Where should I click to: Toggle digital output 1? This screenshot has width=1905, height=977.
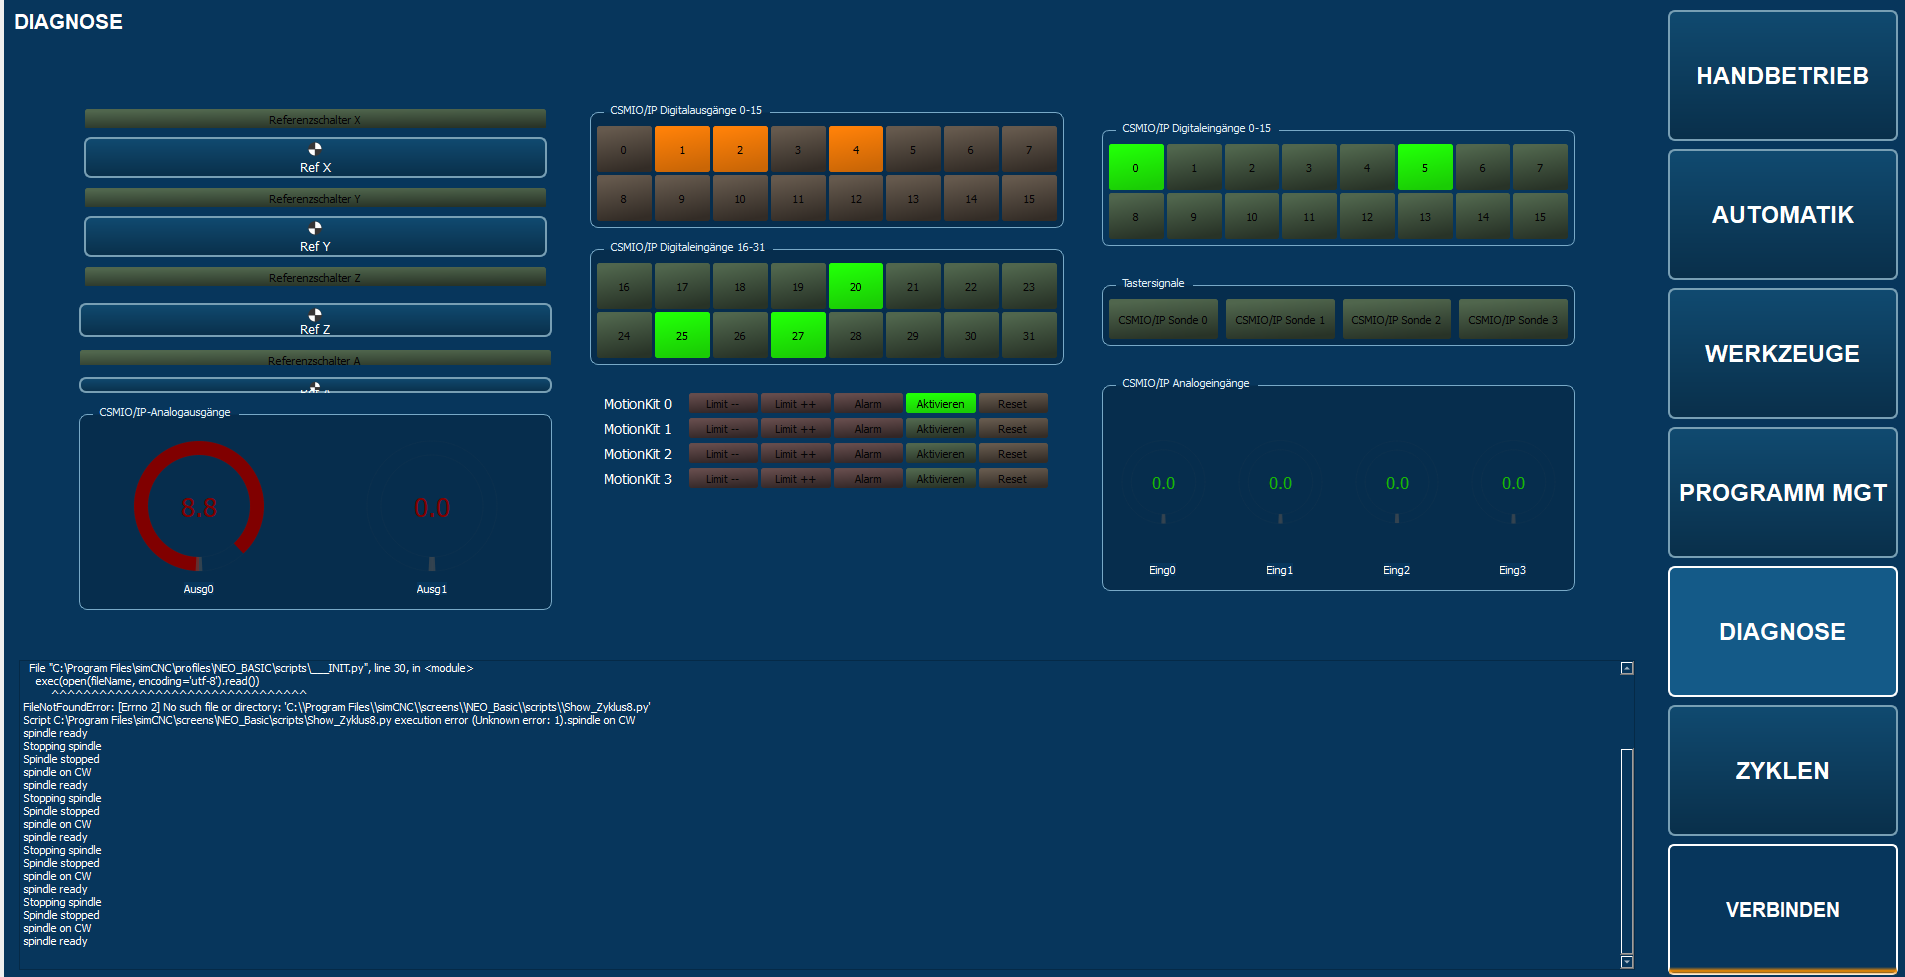(x=682, y=150)
